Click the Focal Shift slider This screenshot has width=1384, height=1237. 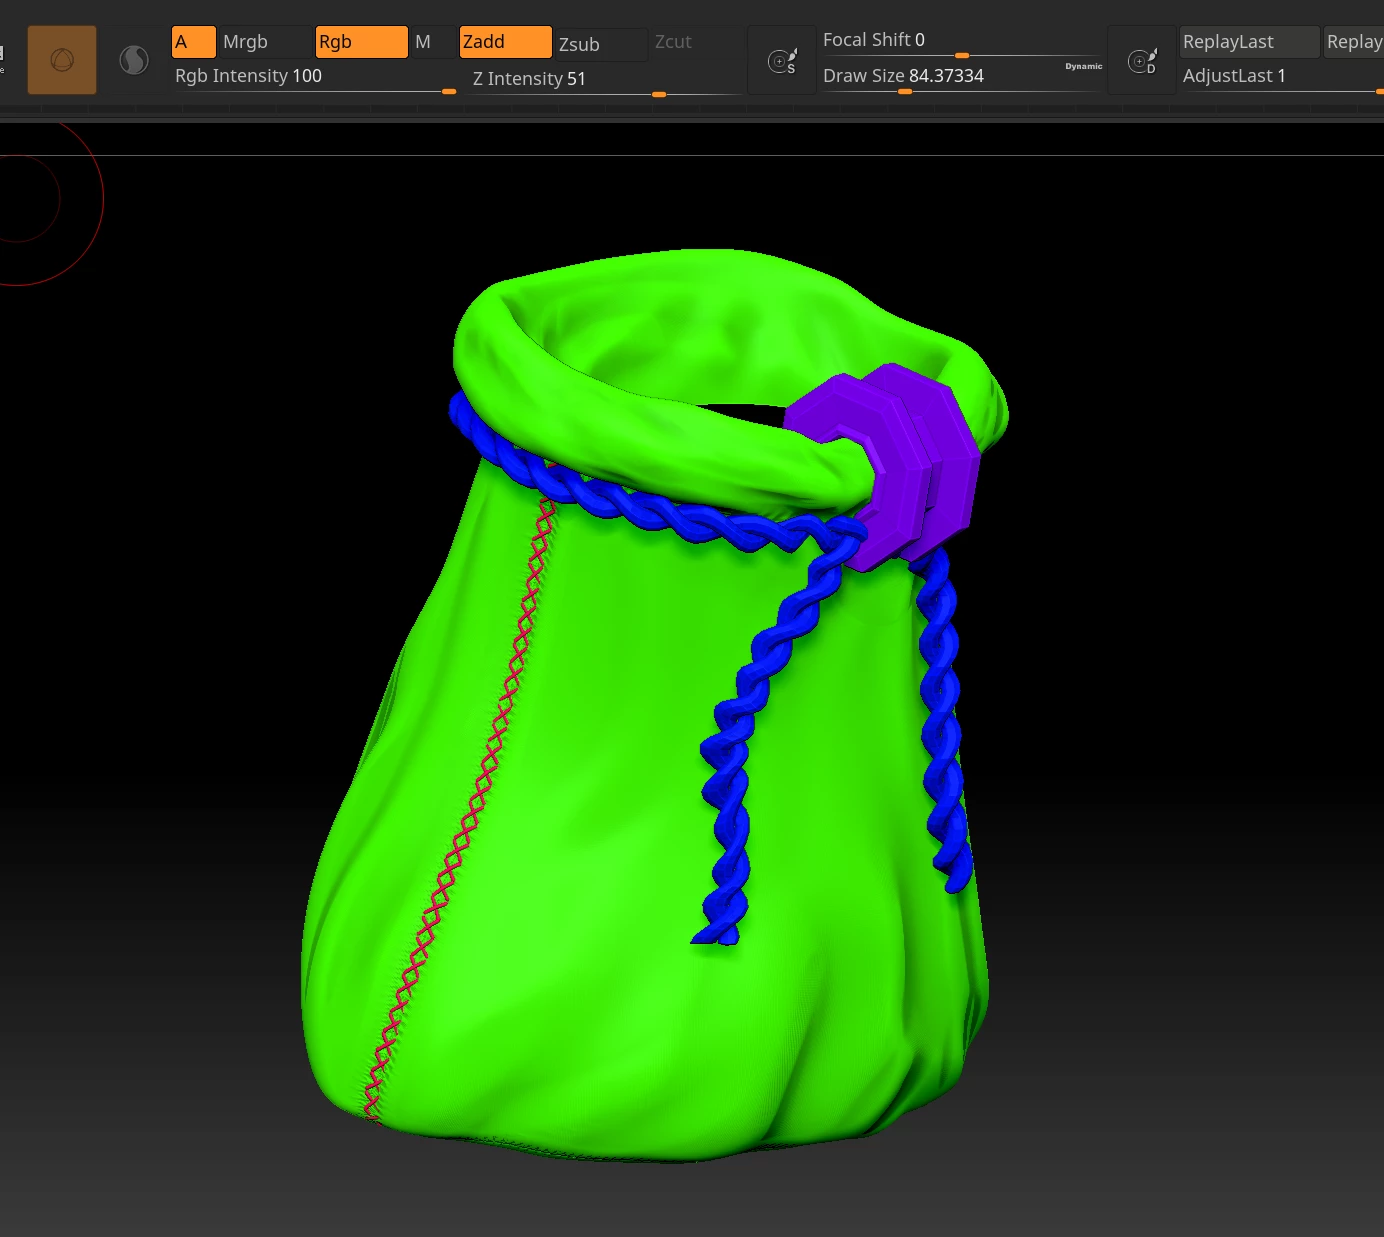(961, 42)
